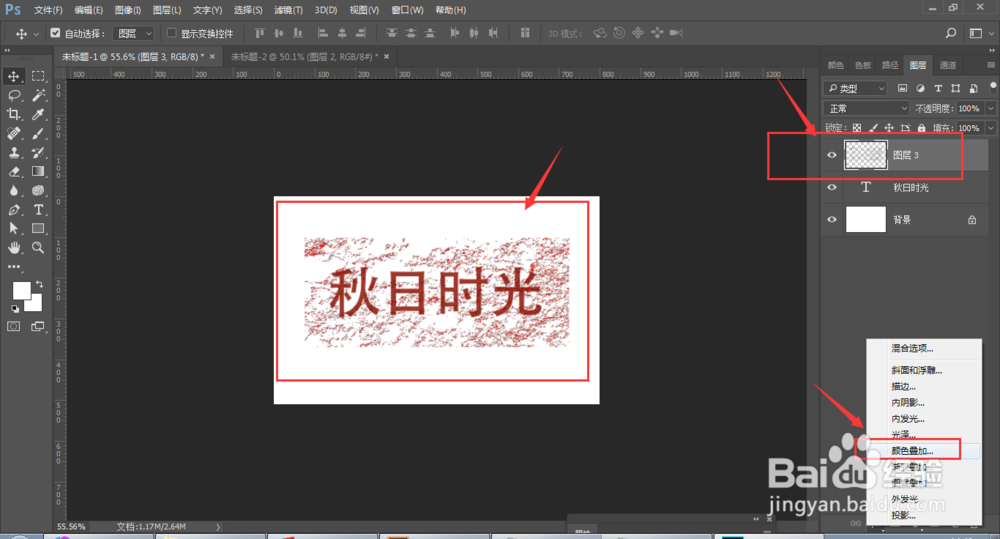Image resolution: width=1000 pixels, height=539 pixels.
Task: Select the Zoom tool
Action: coord(38,247)
